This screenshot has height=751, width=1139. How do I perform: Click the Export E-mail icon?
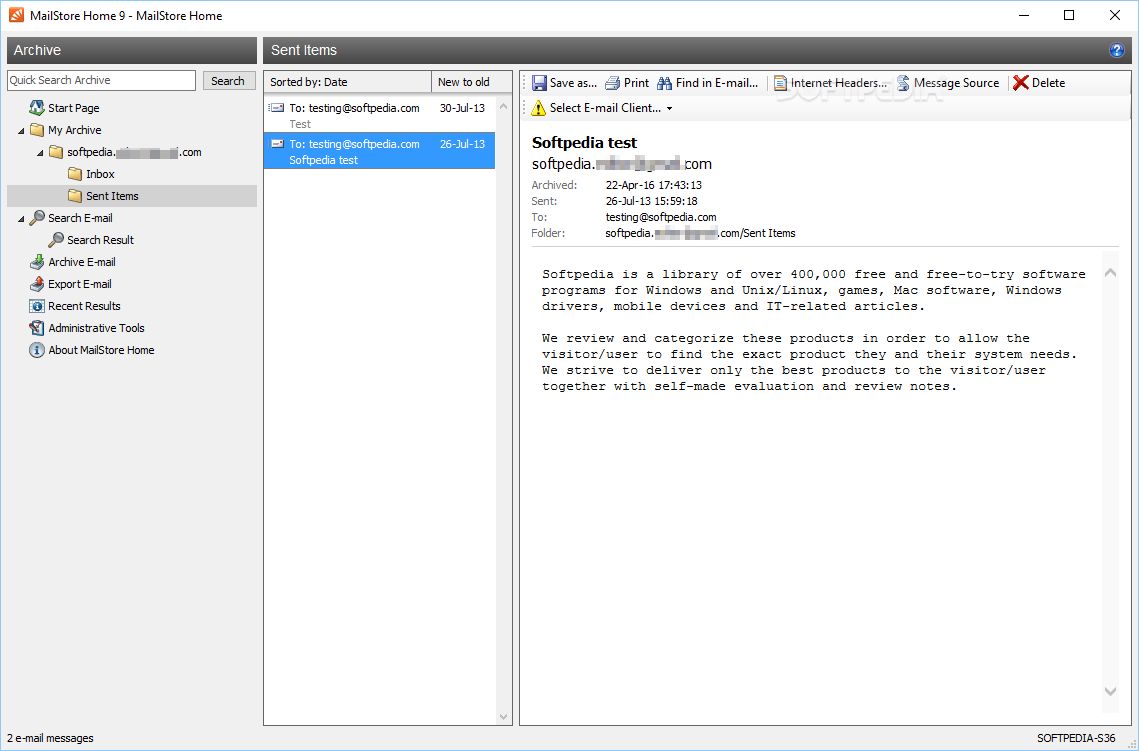tap(36, 284)
